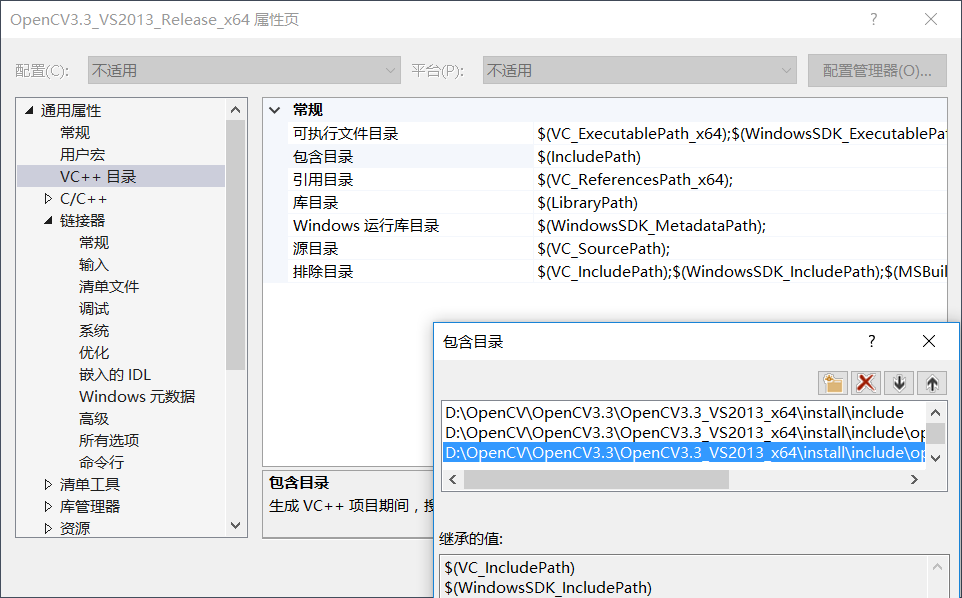962x598 pixels.
Task: Click the path list horizontal scrollbar thumb
Action: pos(596,479)
